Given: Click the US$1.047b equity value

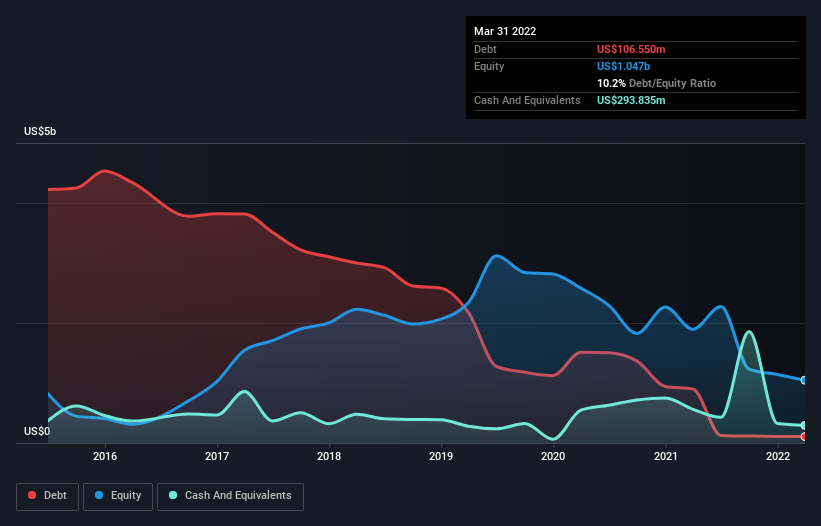Looking at the screenshot, I should [623, 66].
